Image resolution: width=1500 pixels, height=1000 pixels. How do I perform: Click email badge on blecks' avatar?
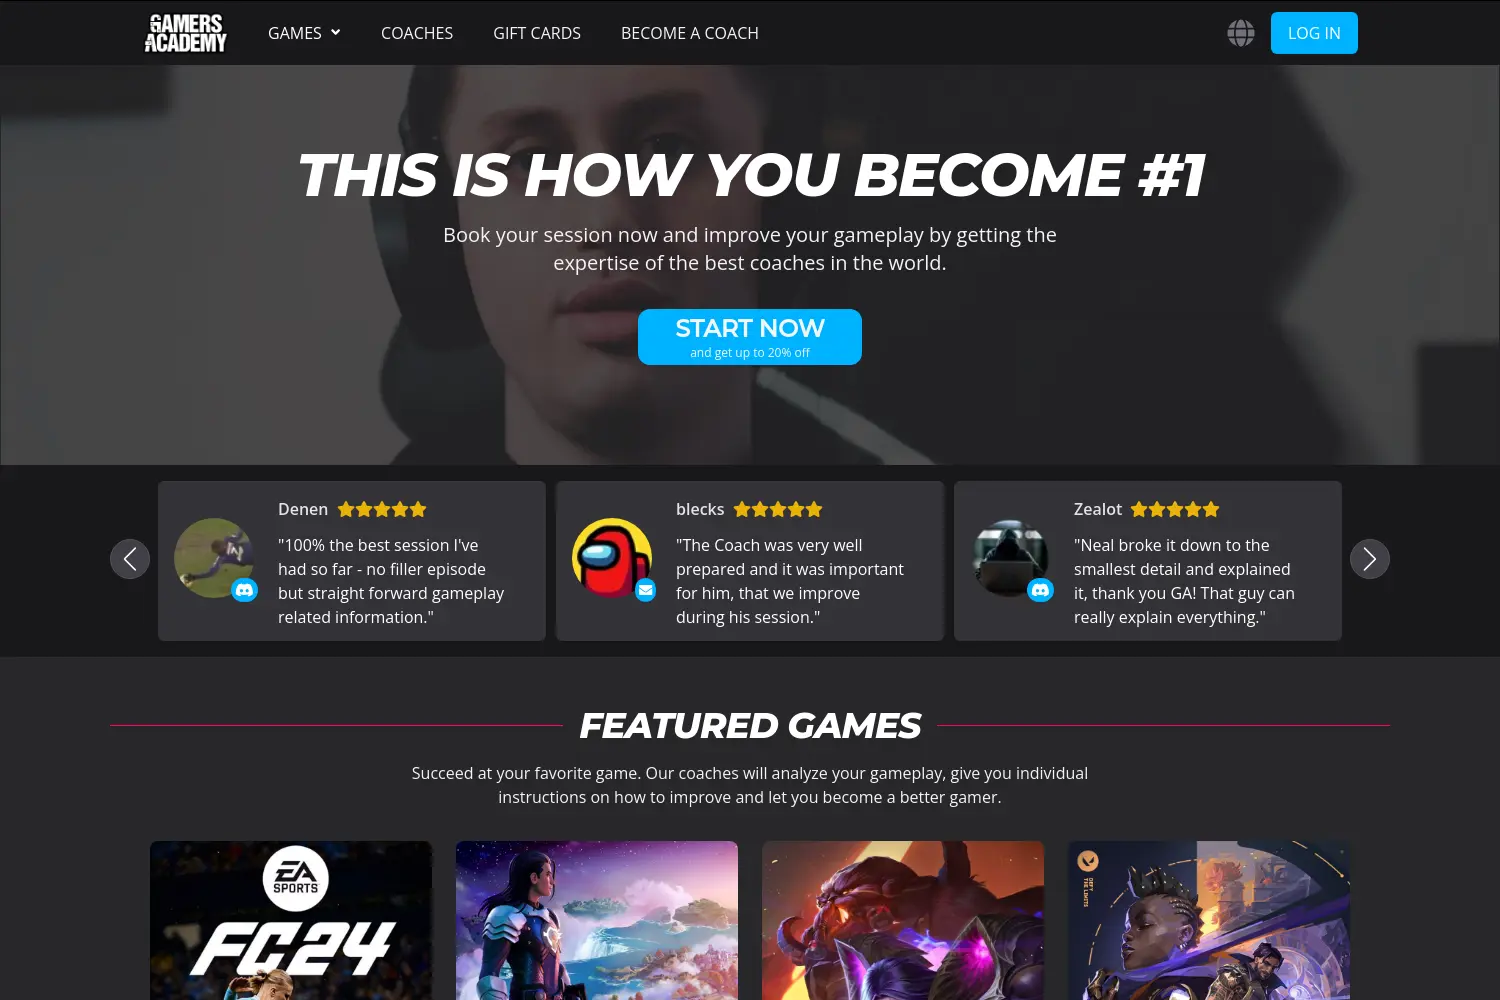(646, 590)
